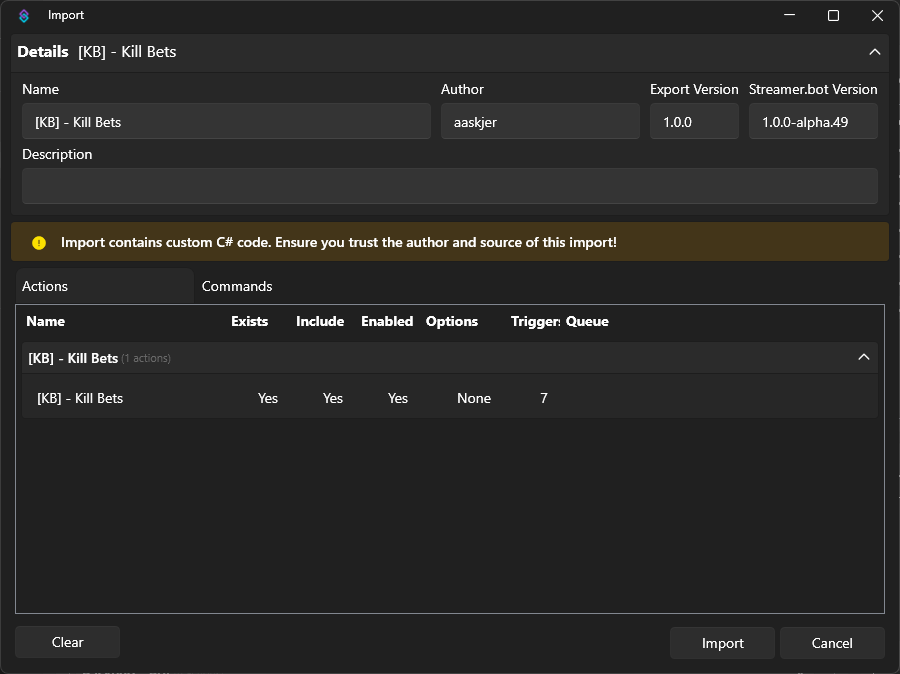Click the Export Version field
The width and height of the screenshot is (900, 674).
(694, 122)
